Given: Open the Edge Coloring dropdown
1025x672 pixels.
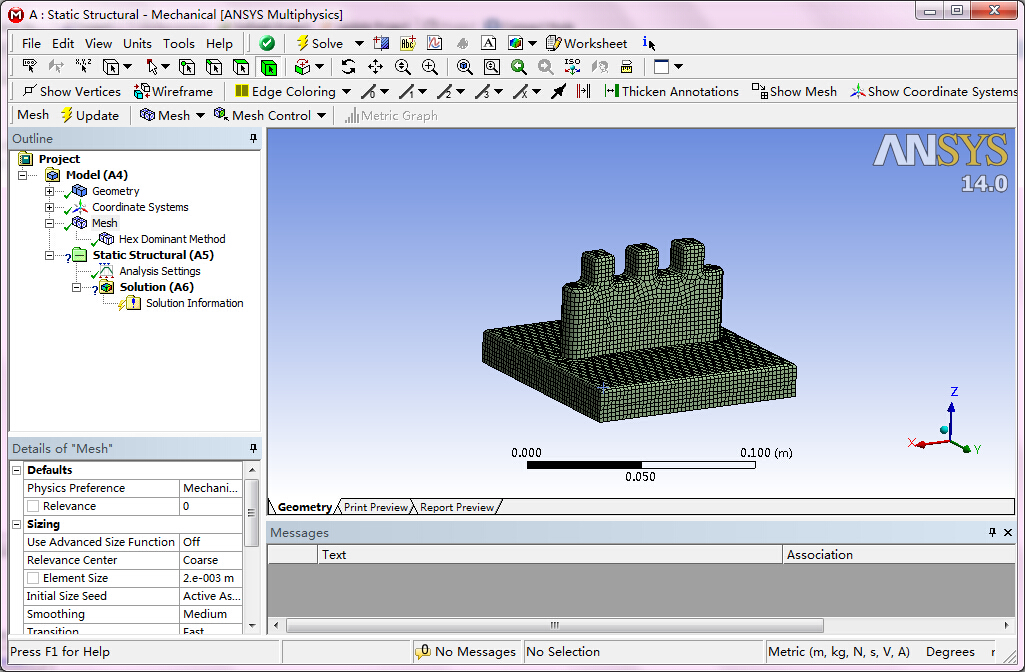Looking at the screenshot, I should 346,91.
